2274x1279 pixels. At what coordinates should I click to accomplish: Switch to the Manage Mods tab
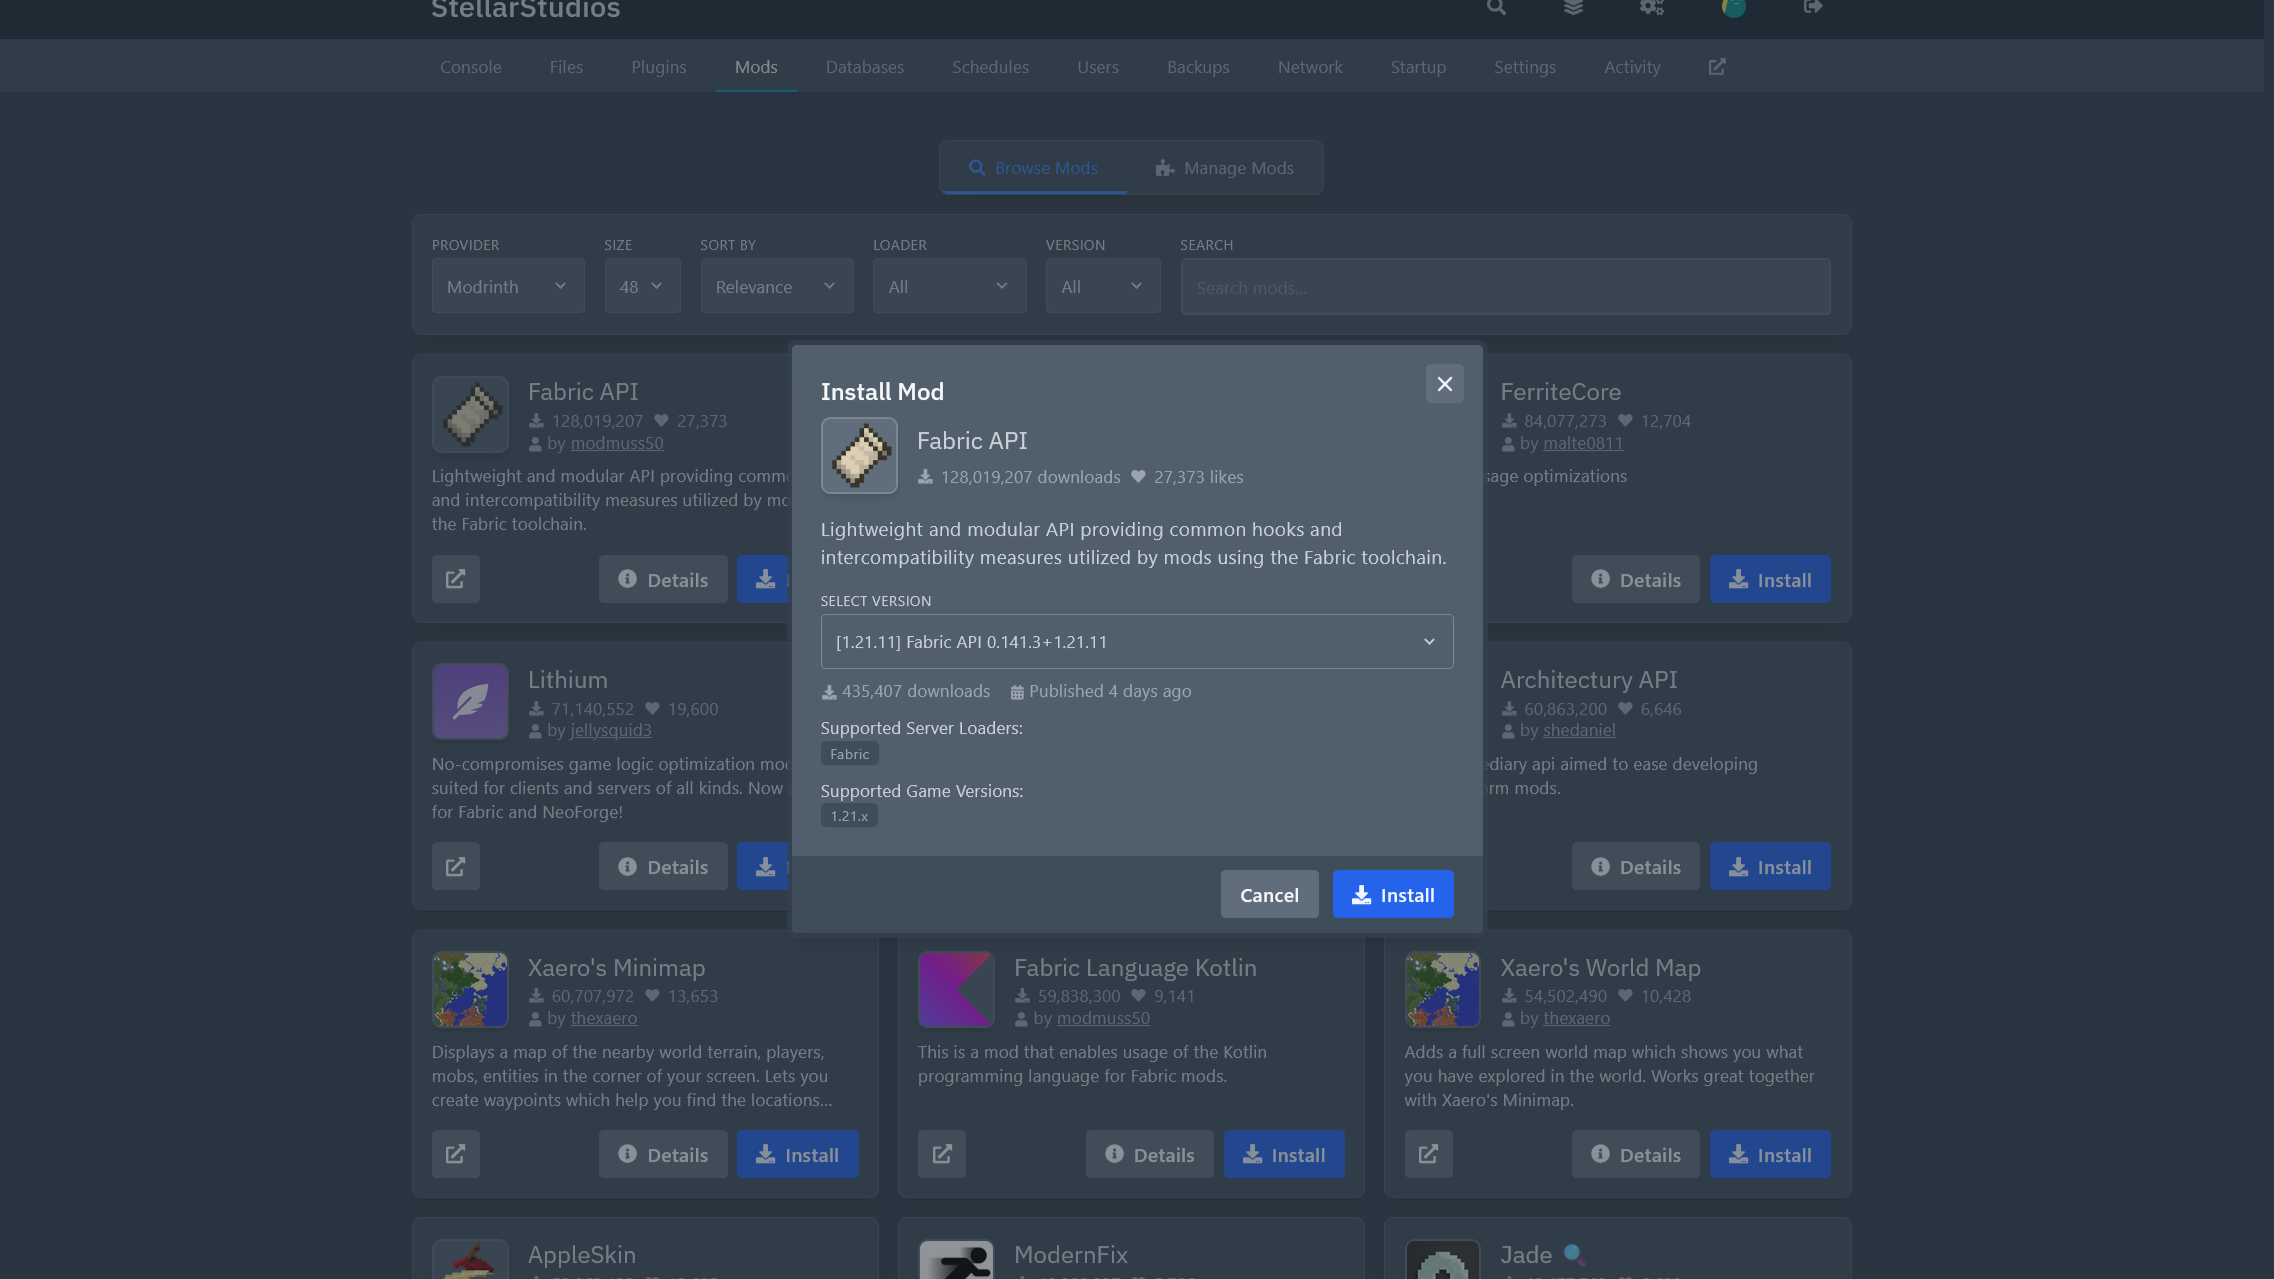point(1224,168)
